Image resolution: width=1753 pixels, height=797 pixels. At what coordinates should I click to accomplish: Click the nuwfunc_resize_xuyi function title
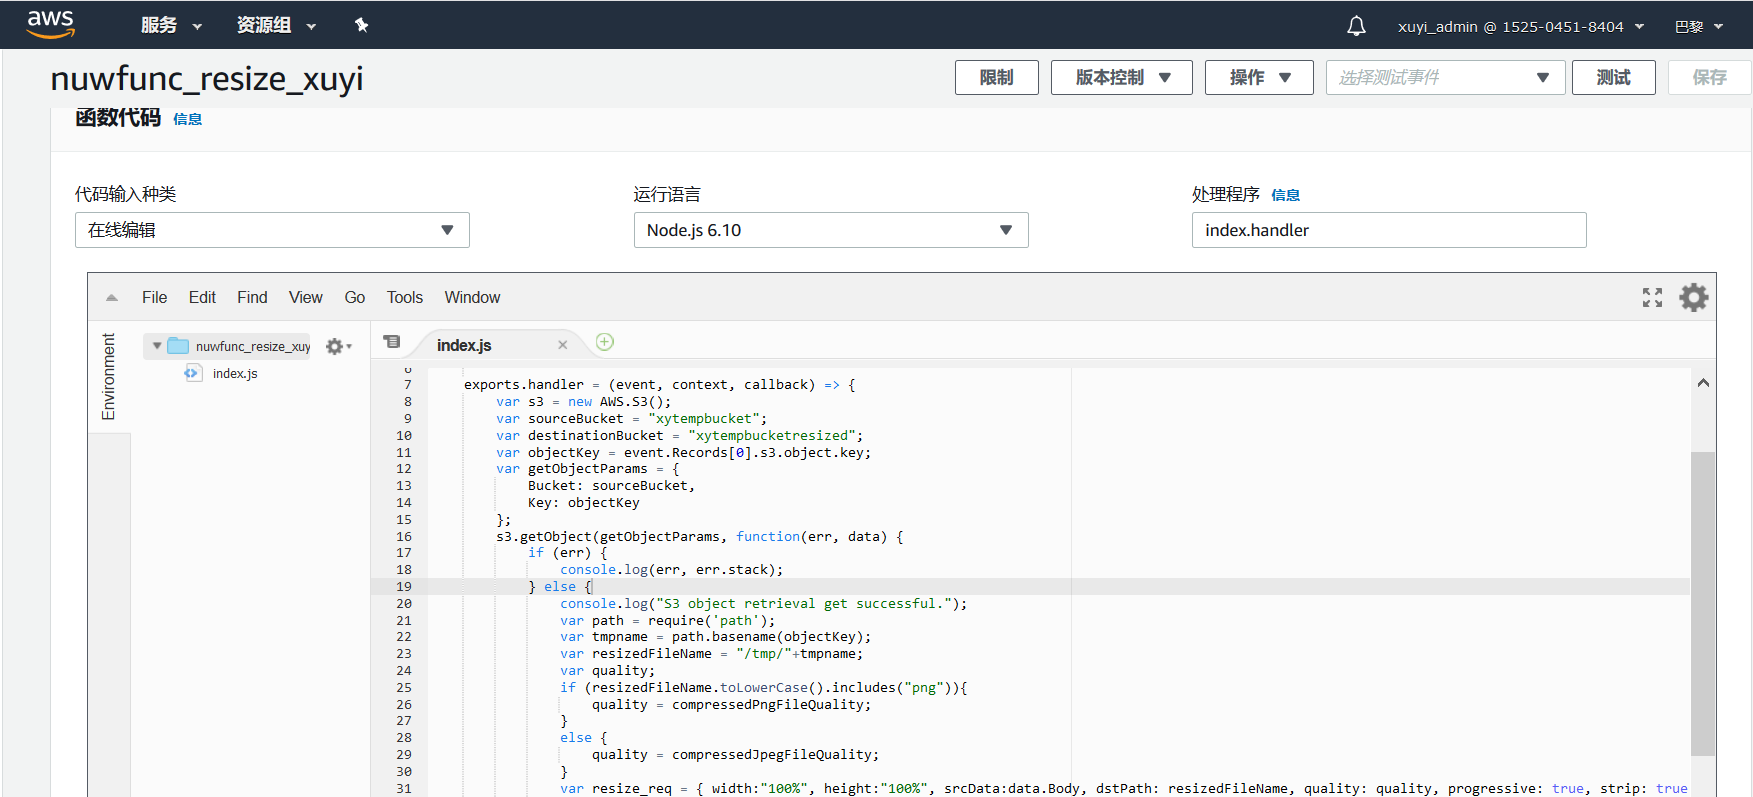coord(207,78)
